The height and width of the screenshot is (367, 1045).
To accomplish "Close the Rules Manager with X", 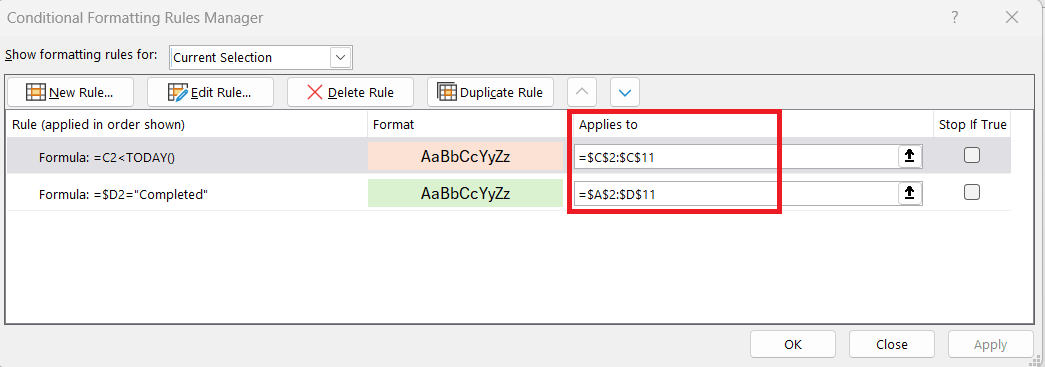I will click(x=1012, y=18).
